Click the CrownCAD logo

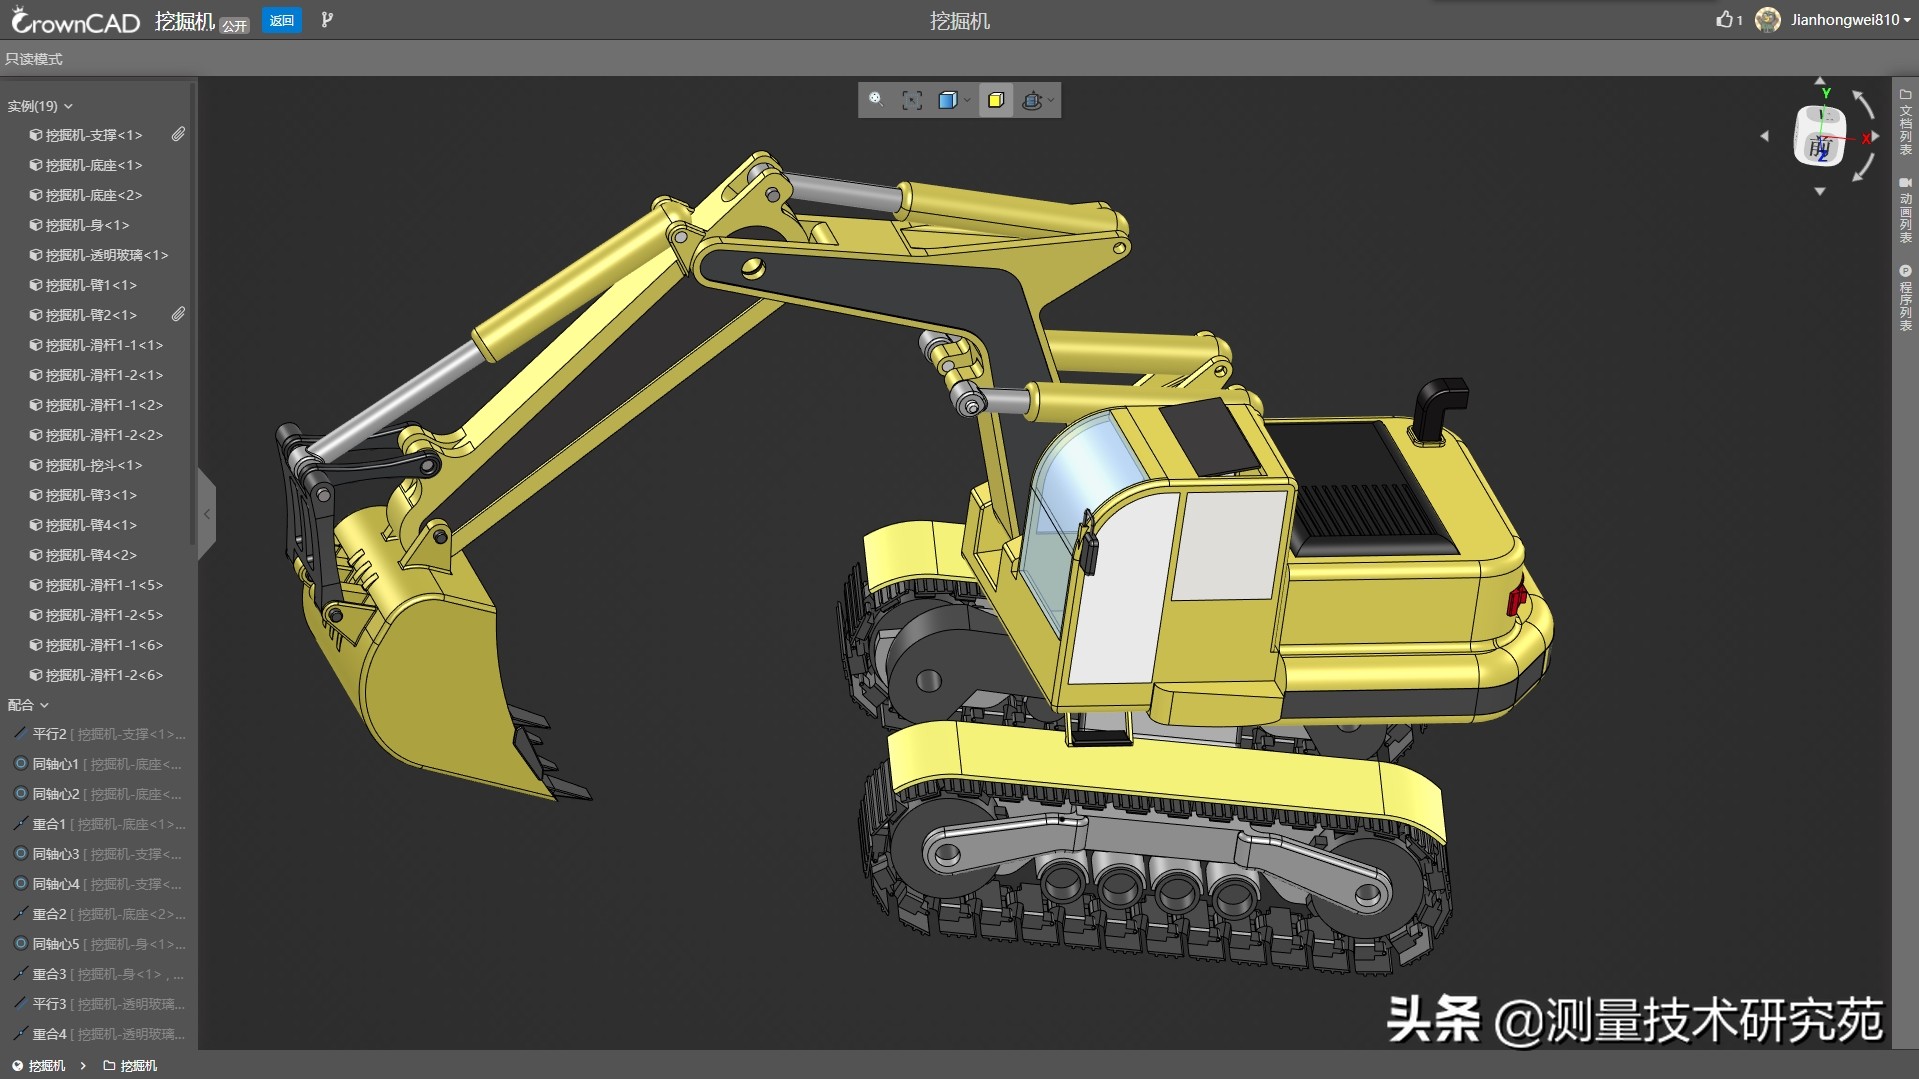click(x=75, y=20)
